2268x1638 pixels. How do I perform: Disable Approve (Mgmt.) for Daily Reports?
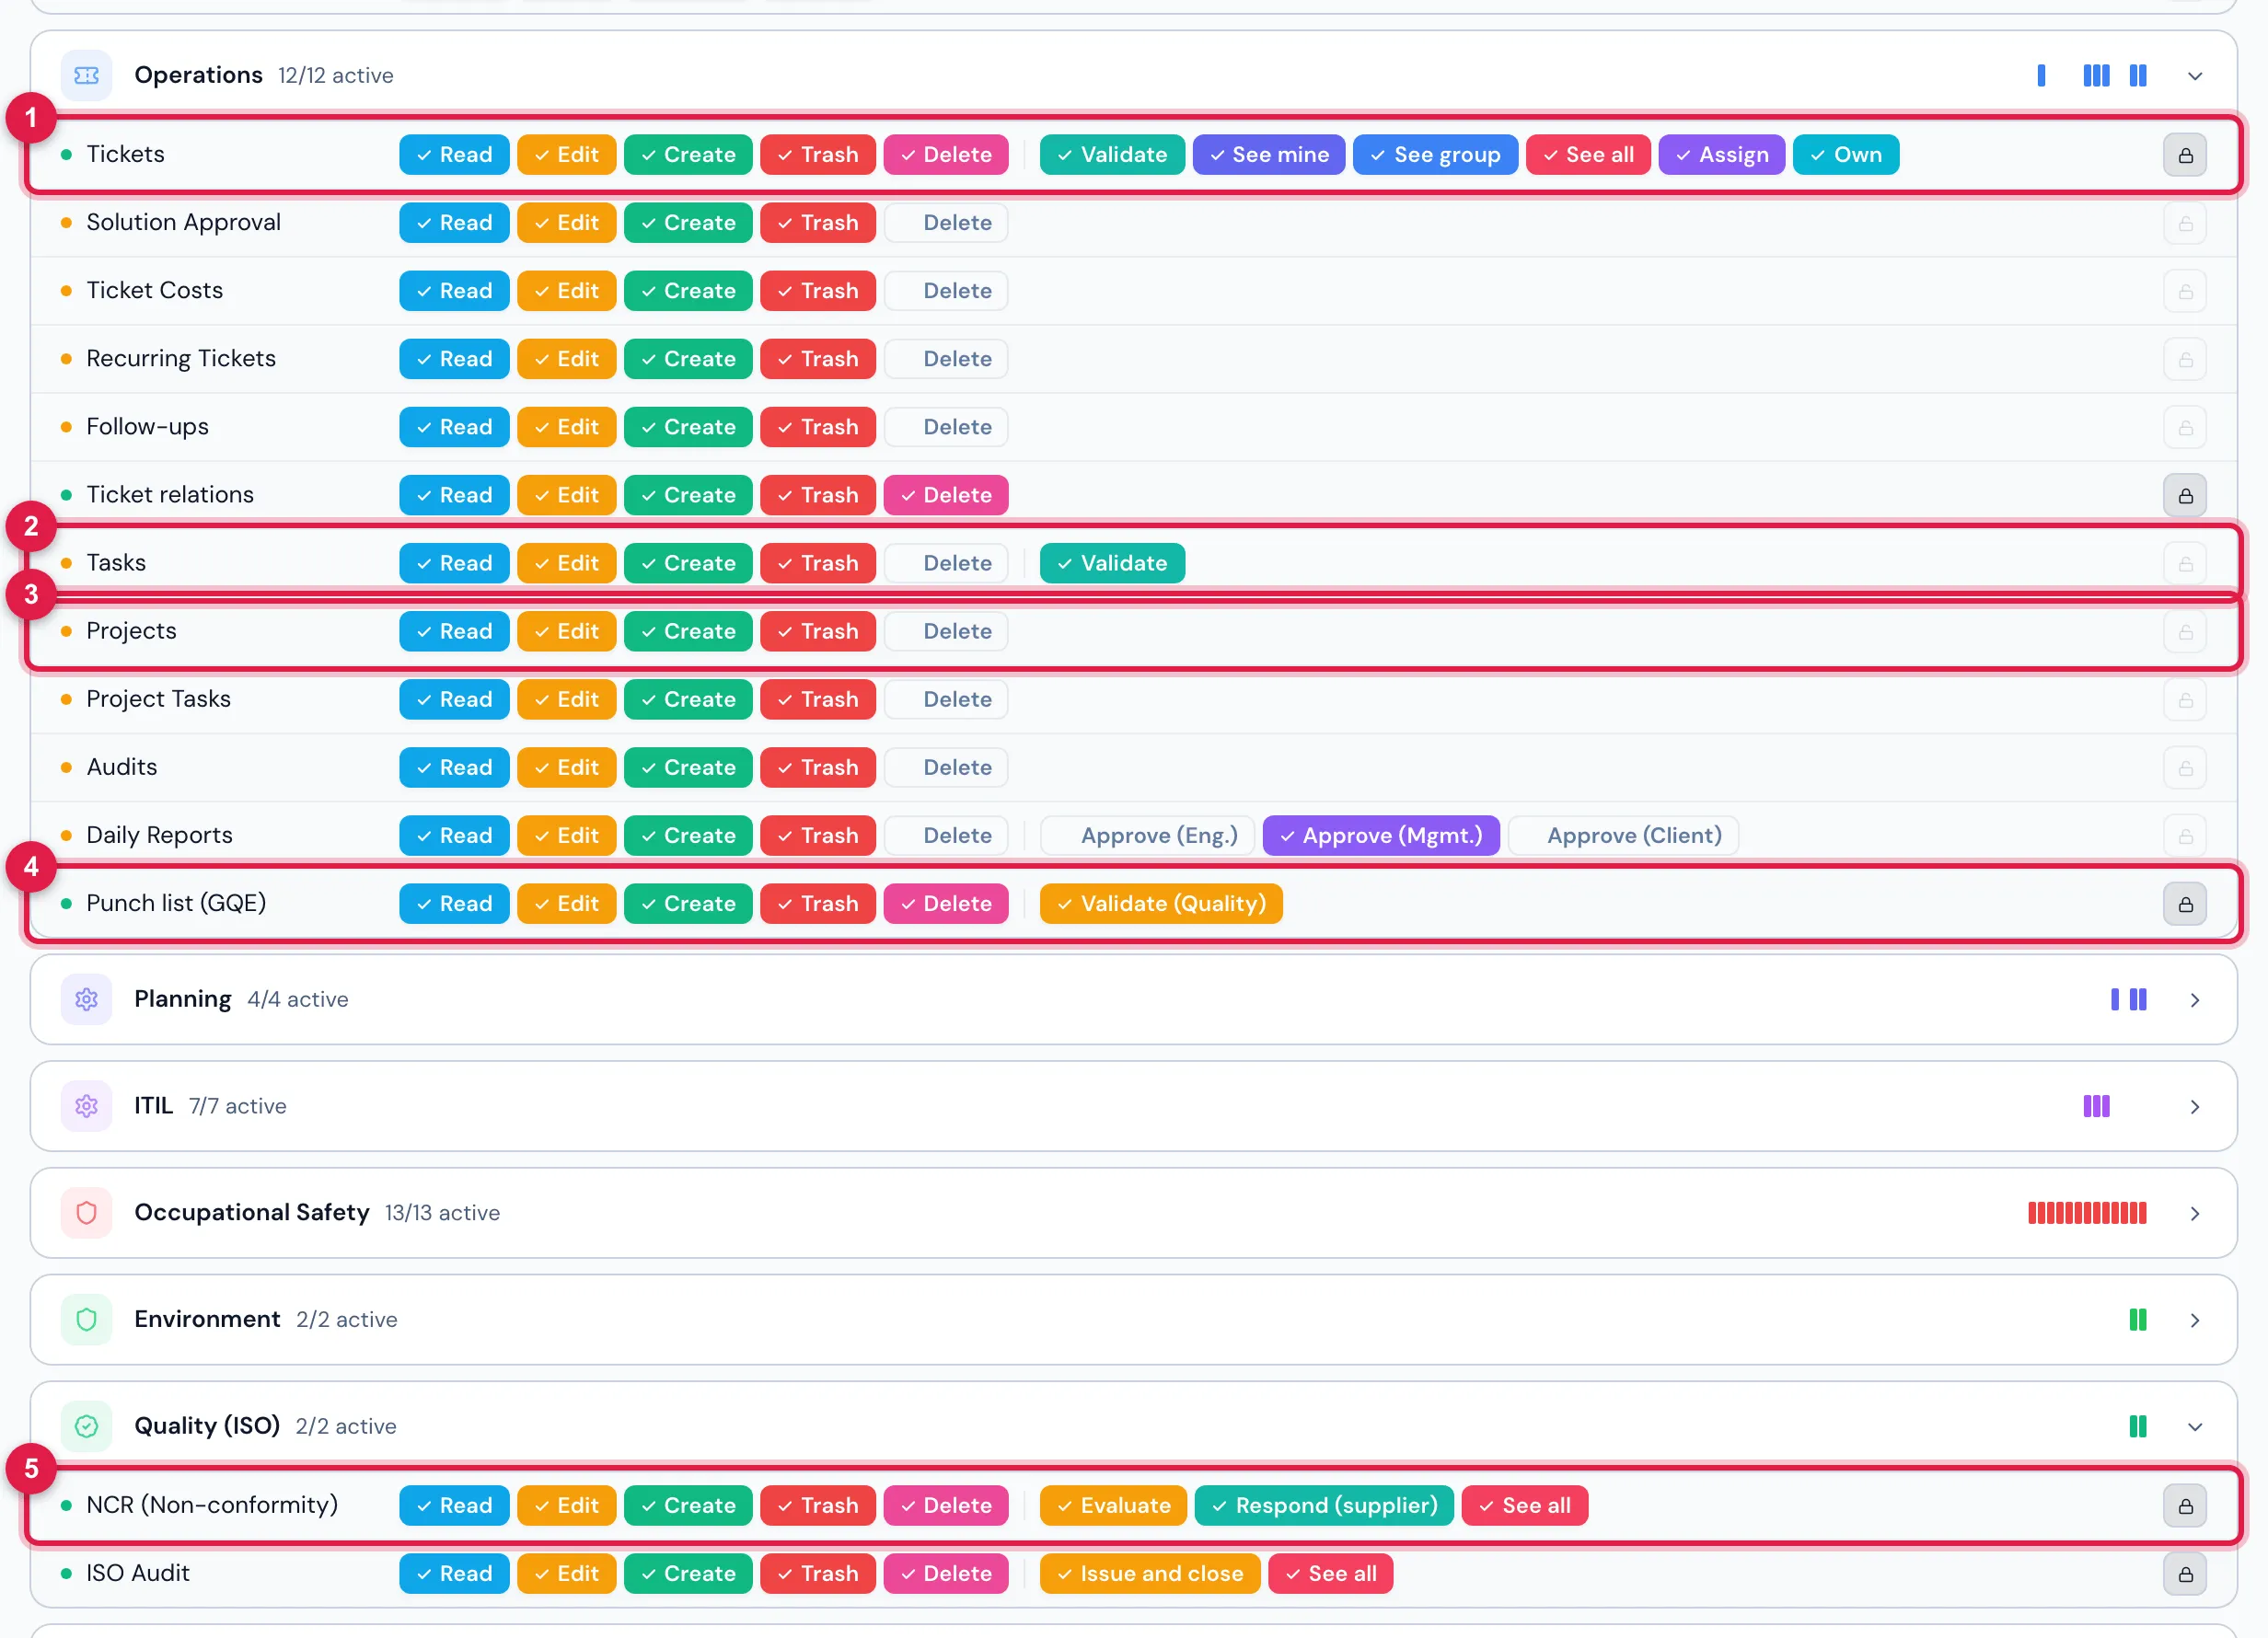[1381, 836]
